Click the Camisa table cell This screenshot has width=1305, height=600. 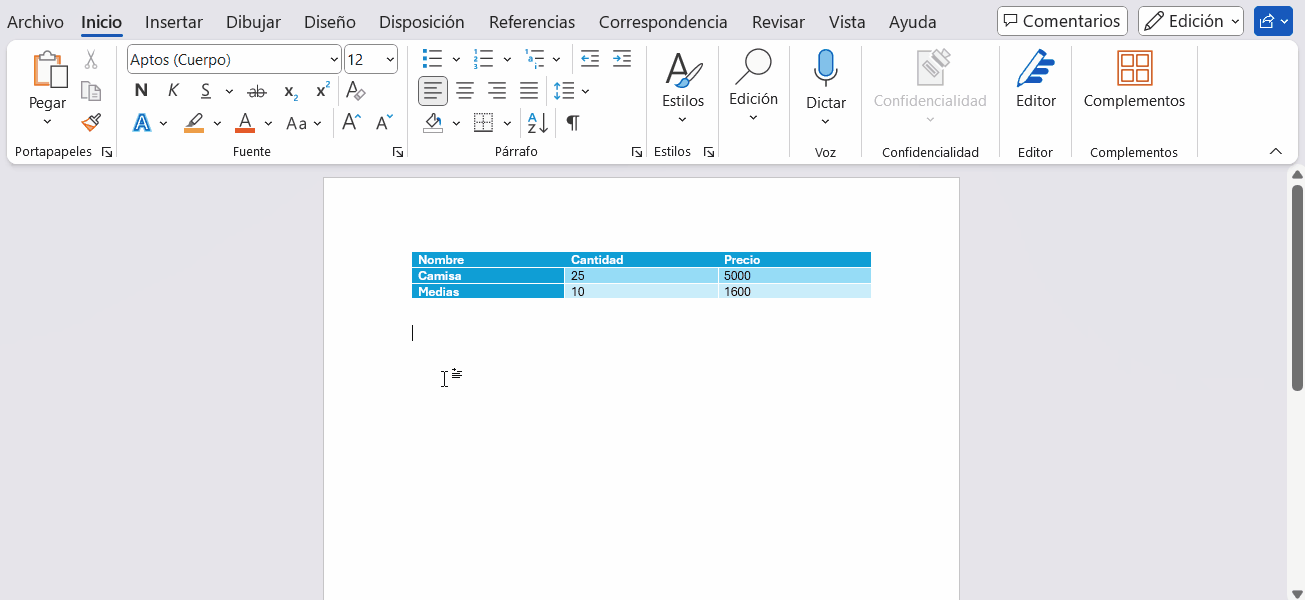pyautogui.click(x=488, y=275)
